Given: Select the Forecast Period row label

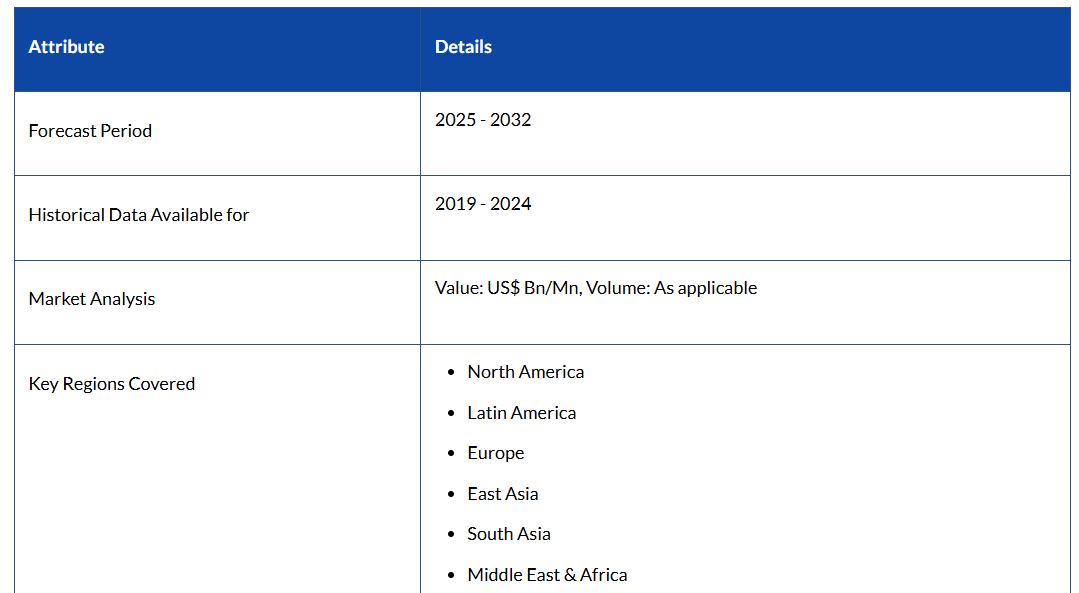Looking at the screenshot, I should tap(90, 131).
